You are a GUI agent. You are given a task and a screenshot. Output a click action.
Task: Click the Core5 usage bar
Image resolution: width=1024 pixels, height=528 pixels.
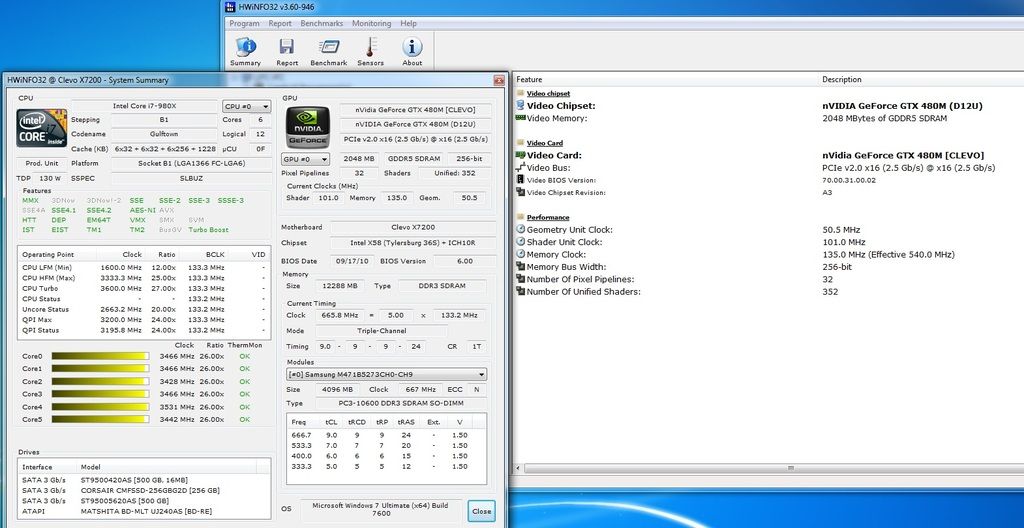click(x=100, y=419)
